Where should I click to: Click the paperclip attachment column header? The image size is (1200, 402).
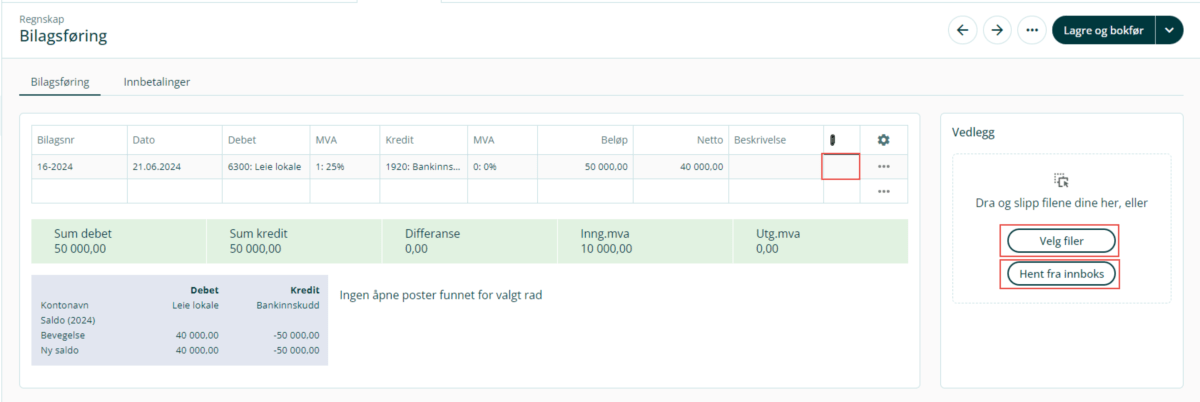point(832,140)
